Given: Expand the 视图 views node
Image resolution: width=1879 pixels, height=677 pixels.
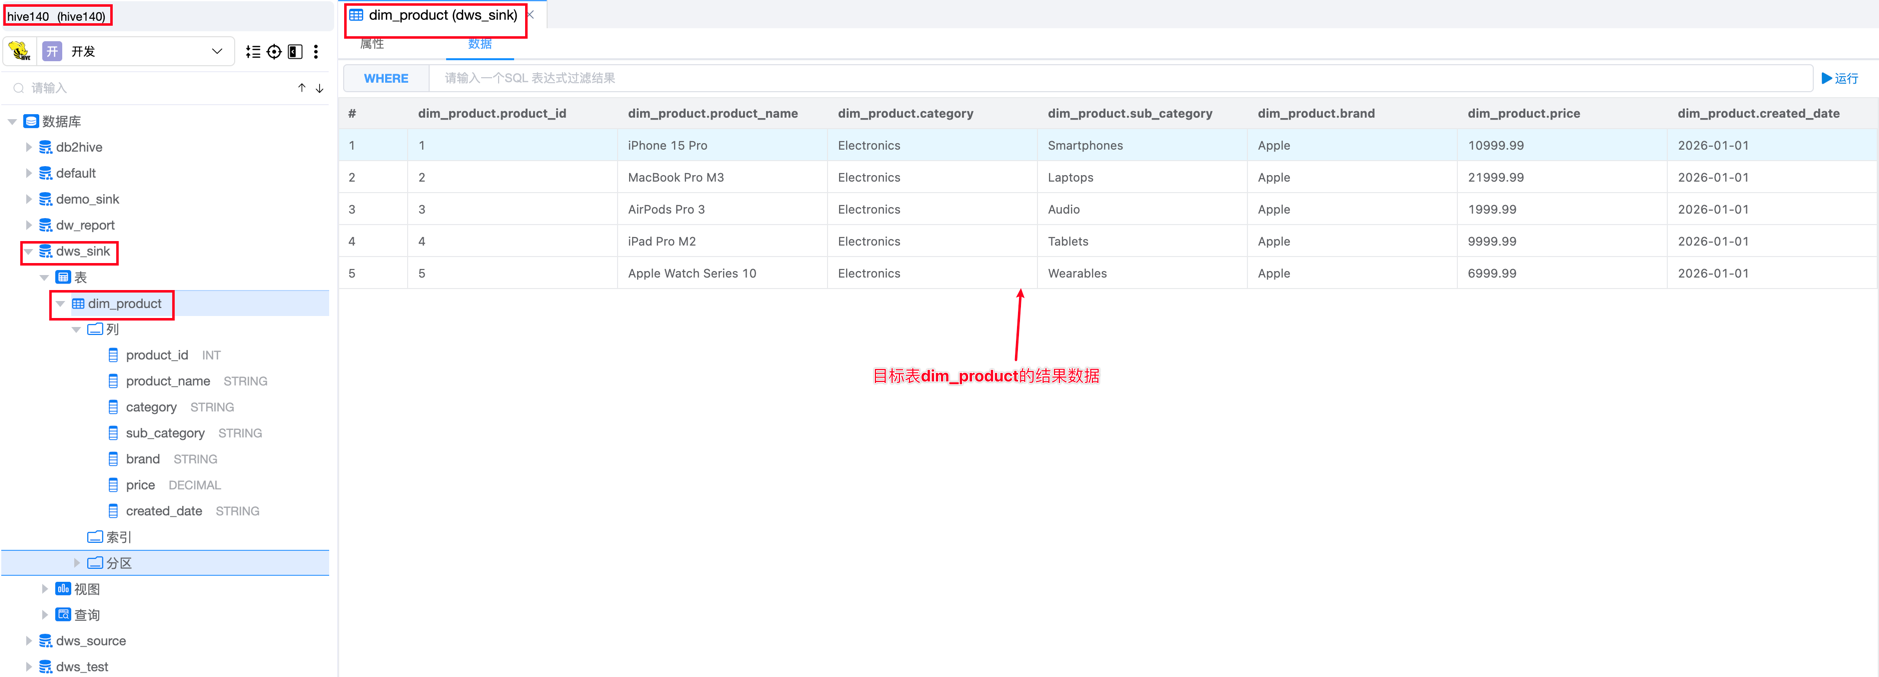Looking at the screenshot, I should [45, 589].
